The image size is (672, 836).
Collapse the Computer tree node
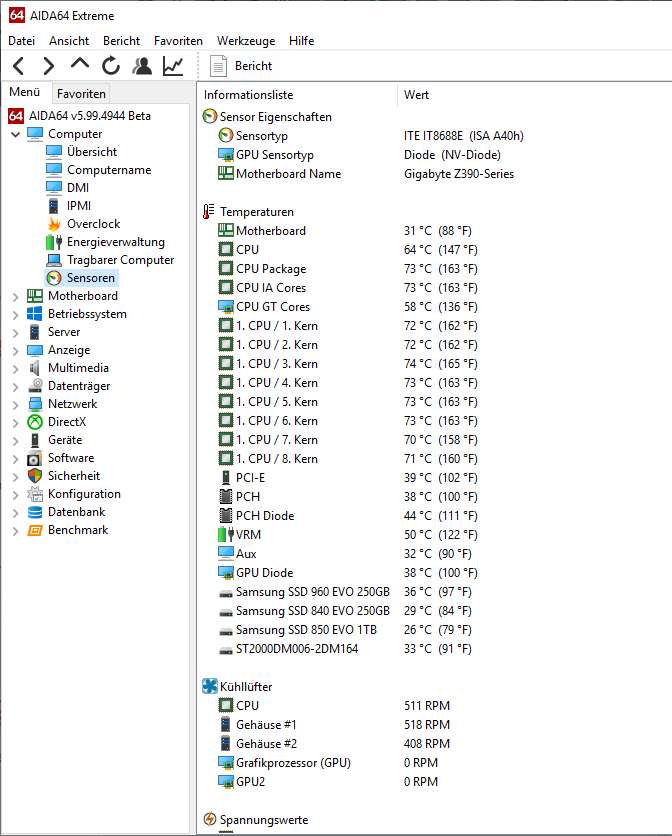(x=15, y=134)
